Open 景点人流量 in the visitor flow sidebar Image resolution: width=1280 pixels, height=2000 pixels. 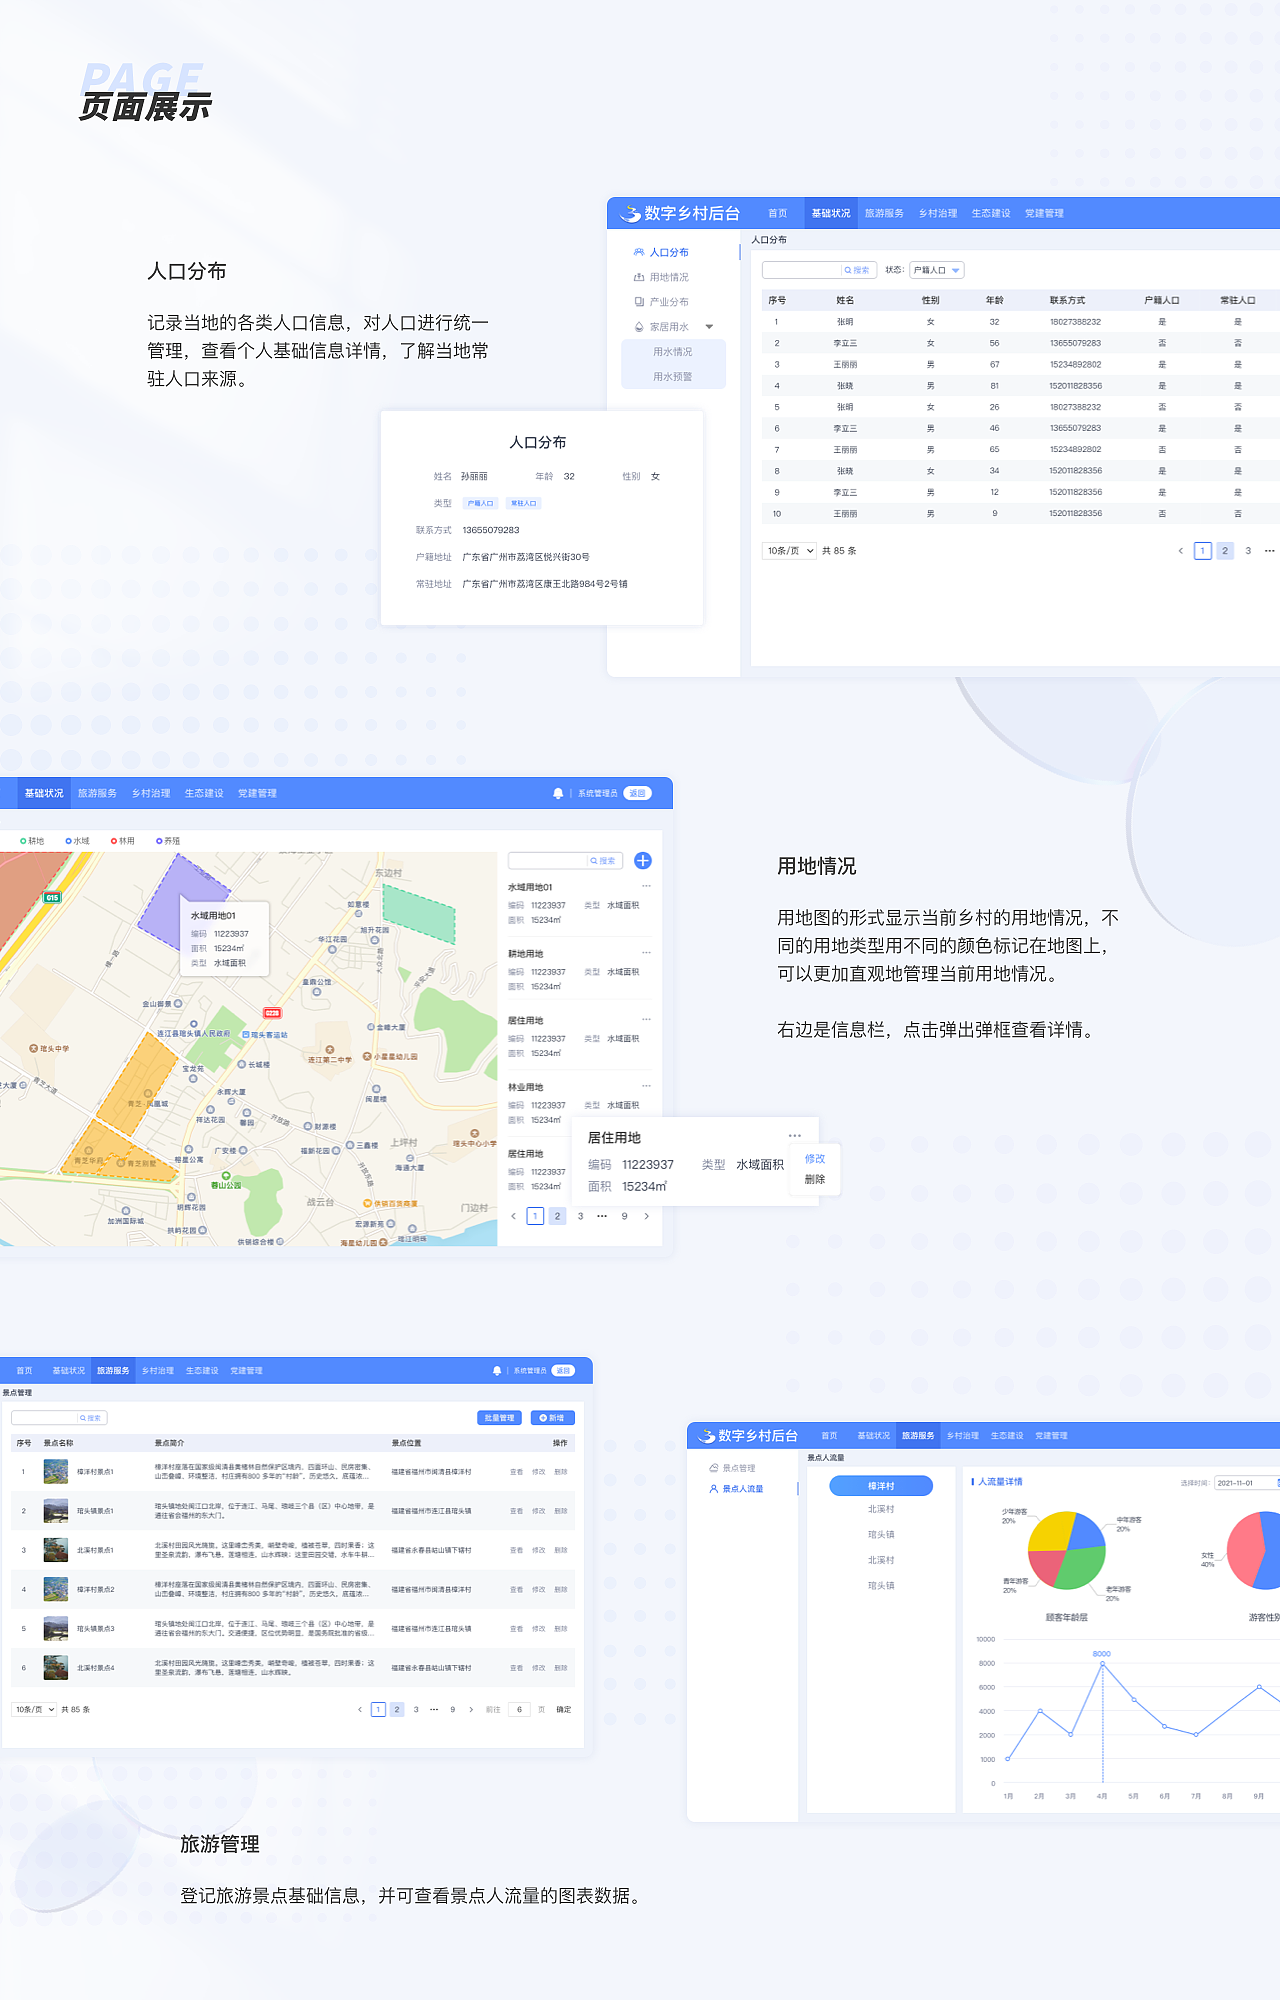736,1489
